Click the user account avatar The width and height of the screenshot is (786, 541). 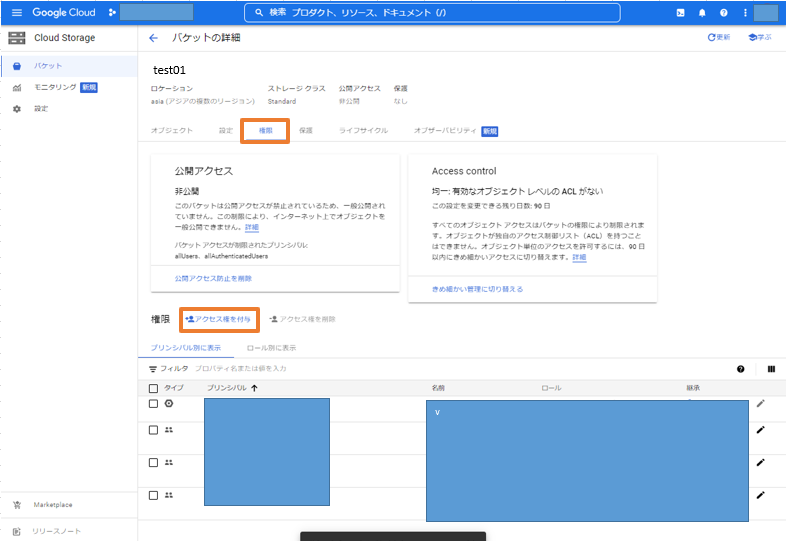[766, 13]
